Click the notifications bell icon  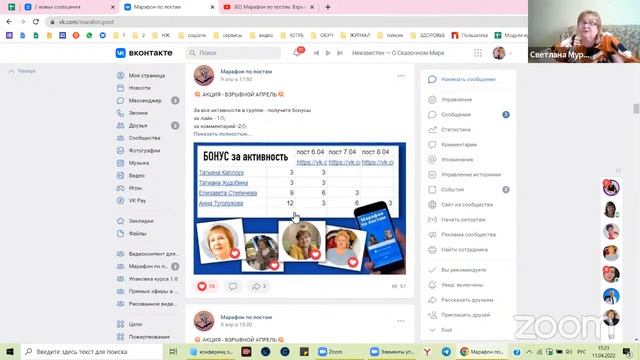[297, 53]
